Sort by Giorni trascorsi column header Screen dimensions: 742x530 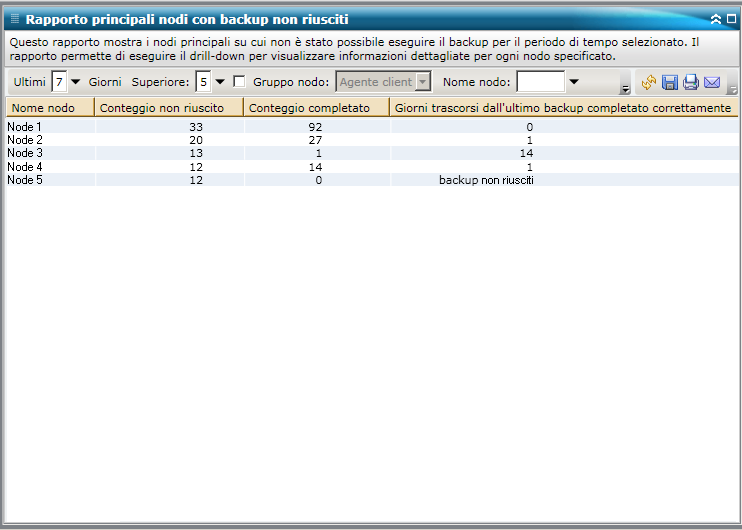pyautogui.click(x=564, y=107)
